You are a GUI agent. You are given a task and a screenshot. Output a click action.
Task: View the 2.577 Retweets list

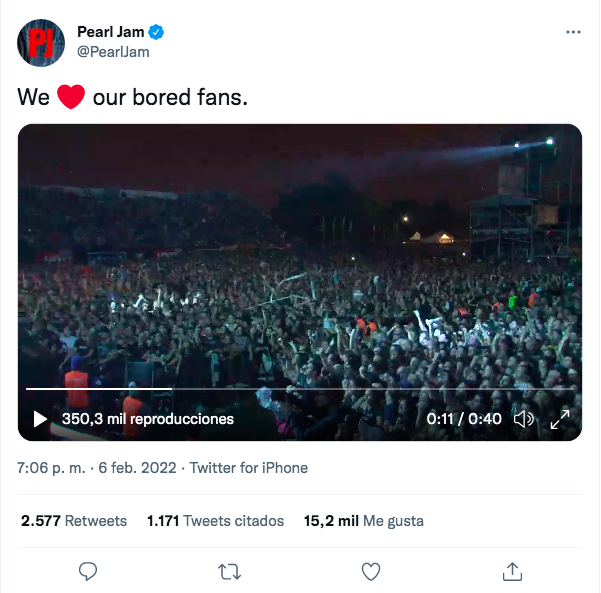point(74,521)
